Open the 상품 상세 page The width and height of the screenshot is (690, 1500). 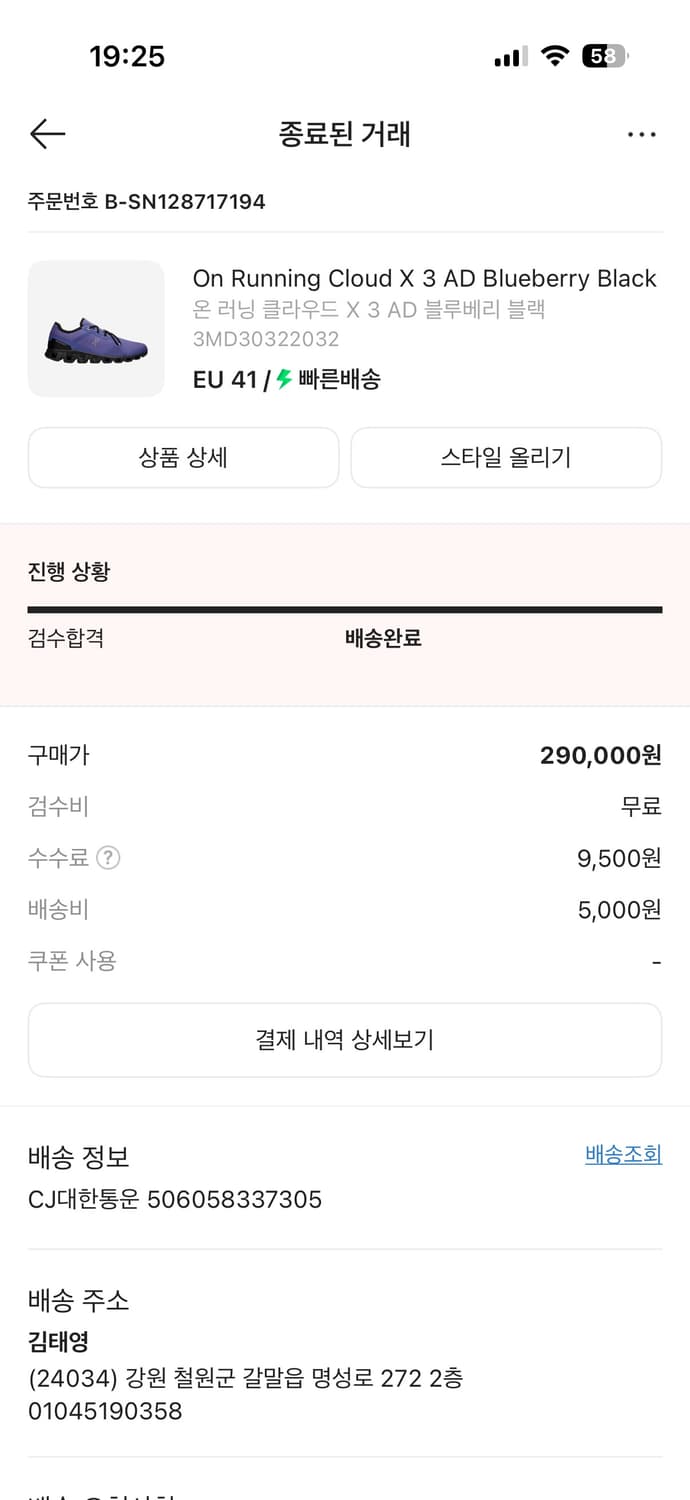183,457
